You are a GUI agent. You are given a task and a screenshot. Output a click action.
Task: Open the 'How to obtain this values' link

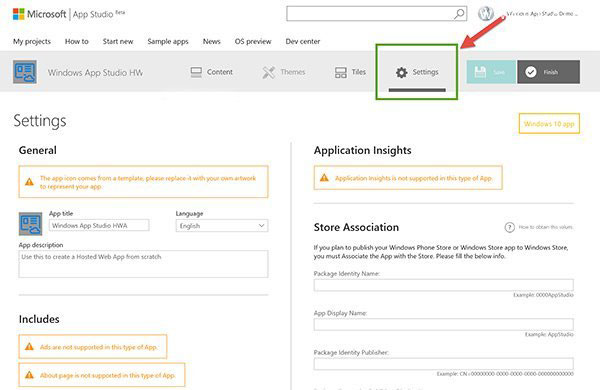click(546, 227)
